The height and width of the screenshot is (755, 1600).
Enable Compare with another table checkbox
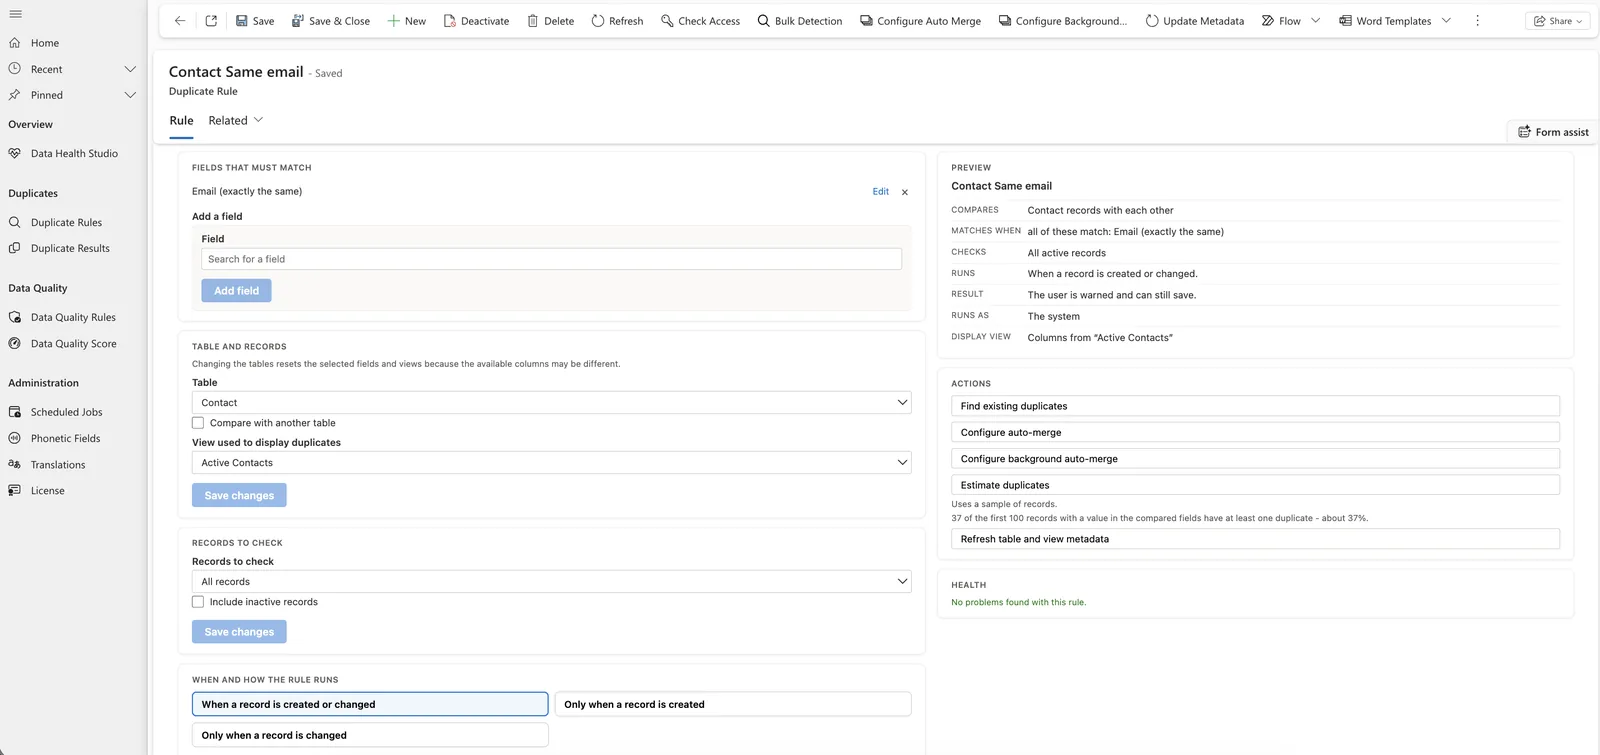(198, 423)
